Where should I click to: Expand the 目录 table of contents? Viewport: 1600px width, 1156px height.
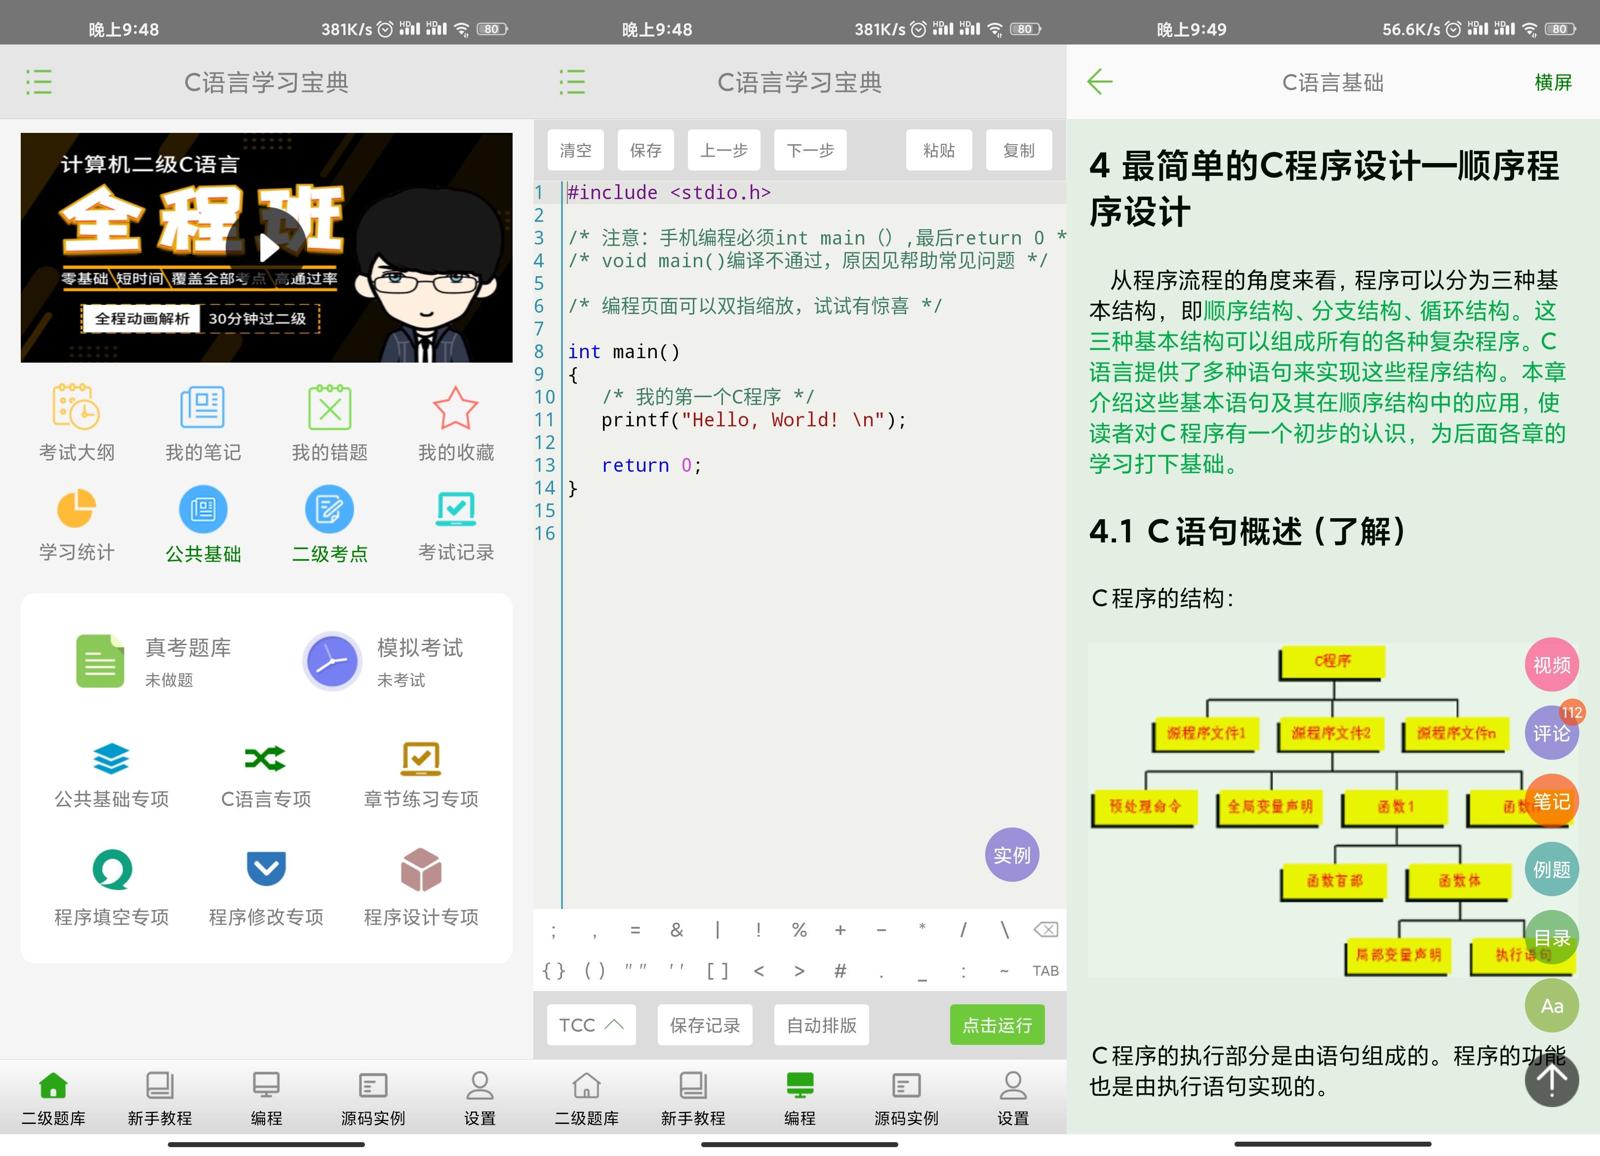1551,937
